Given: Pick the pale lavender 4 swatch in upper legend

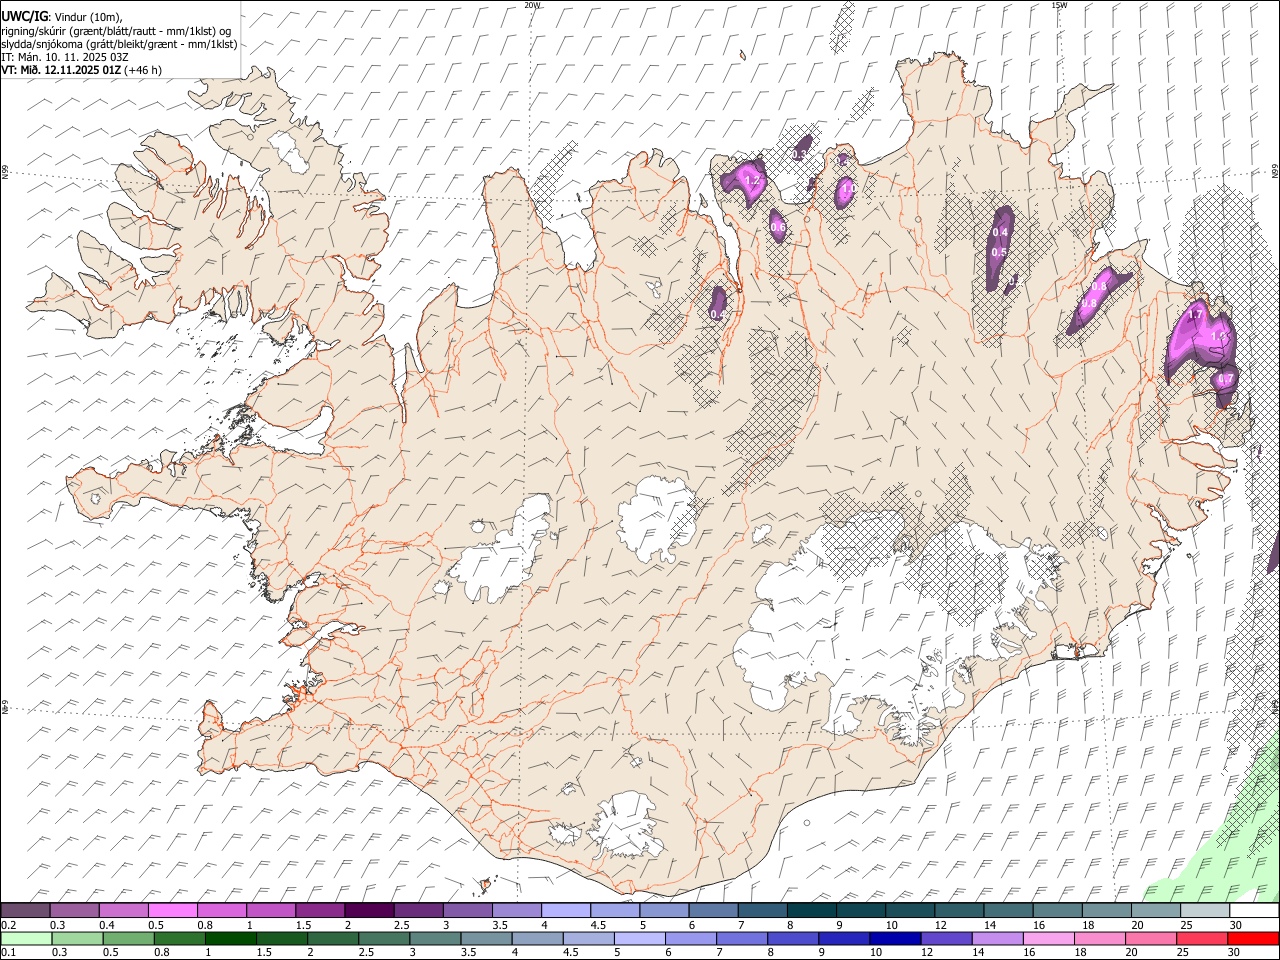Looking at the screenshot, I should [x=566, y=911].
